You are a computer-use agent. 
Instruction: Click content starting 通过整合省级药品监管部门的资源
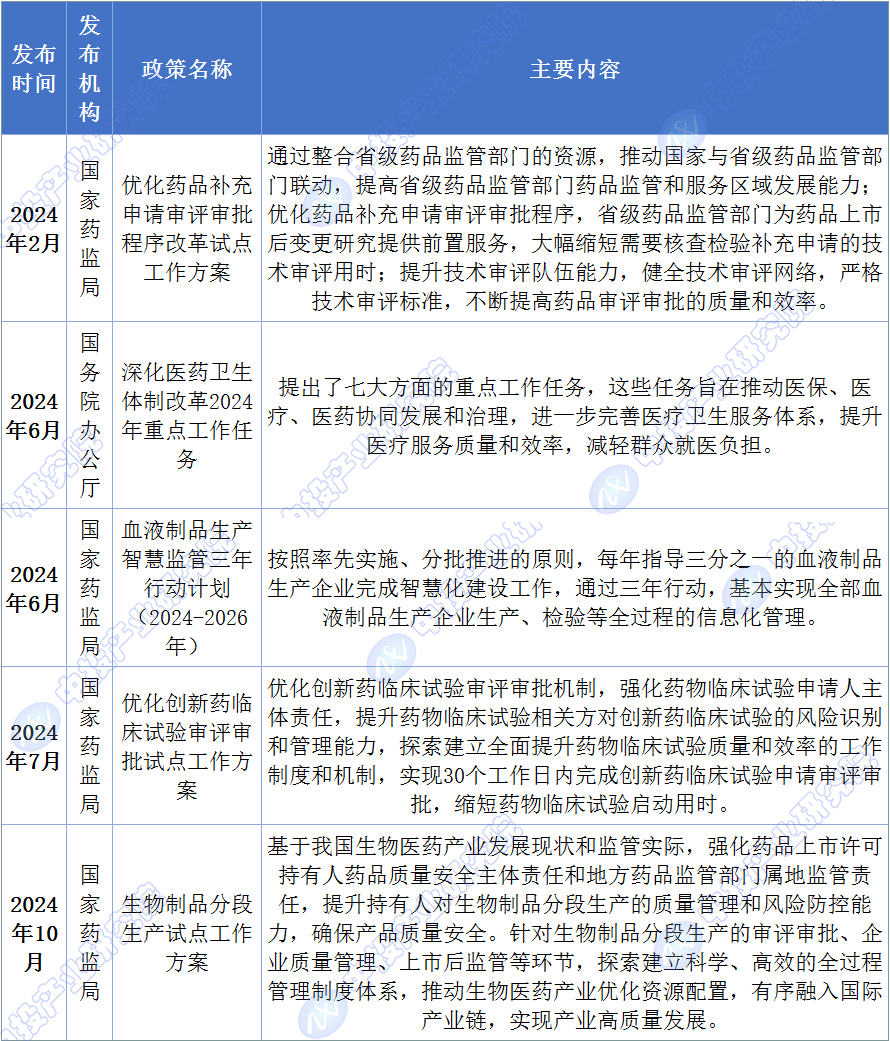[x=575, y=229]
